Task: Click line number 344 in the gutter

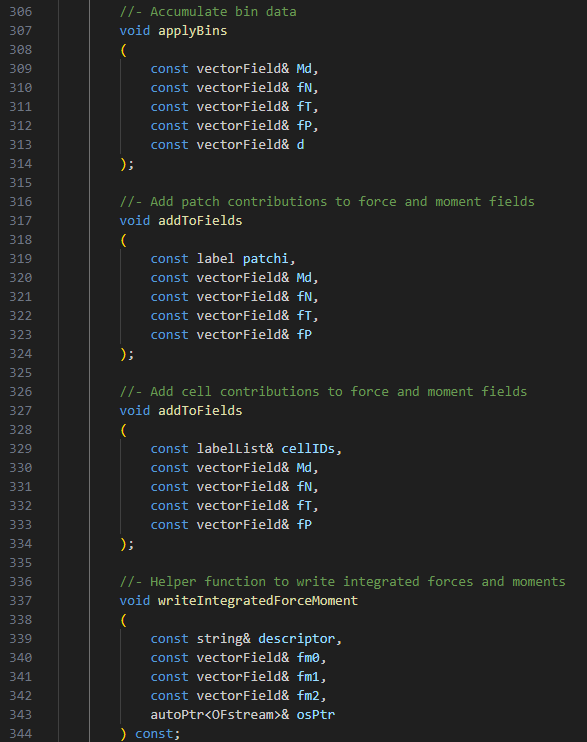Action: pos(21,733)
